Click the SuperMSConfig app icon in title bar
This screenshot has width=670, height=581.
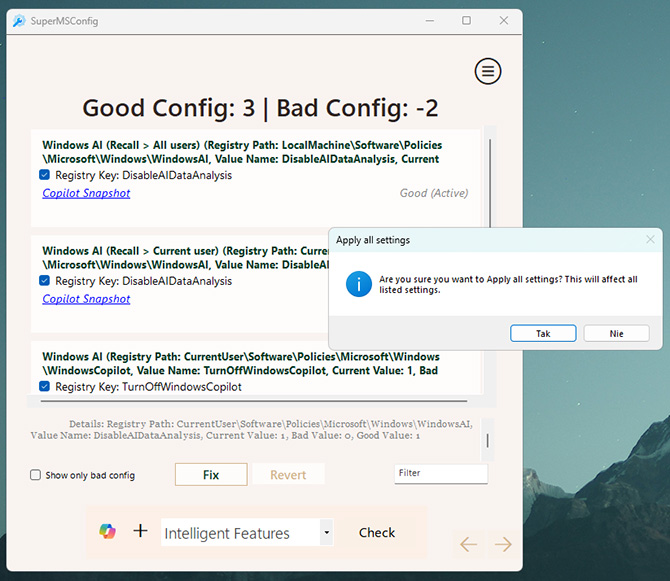19,21
